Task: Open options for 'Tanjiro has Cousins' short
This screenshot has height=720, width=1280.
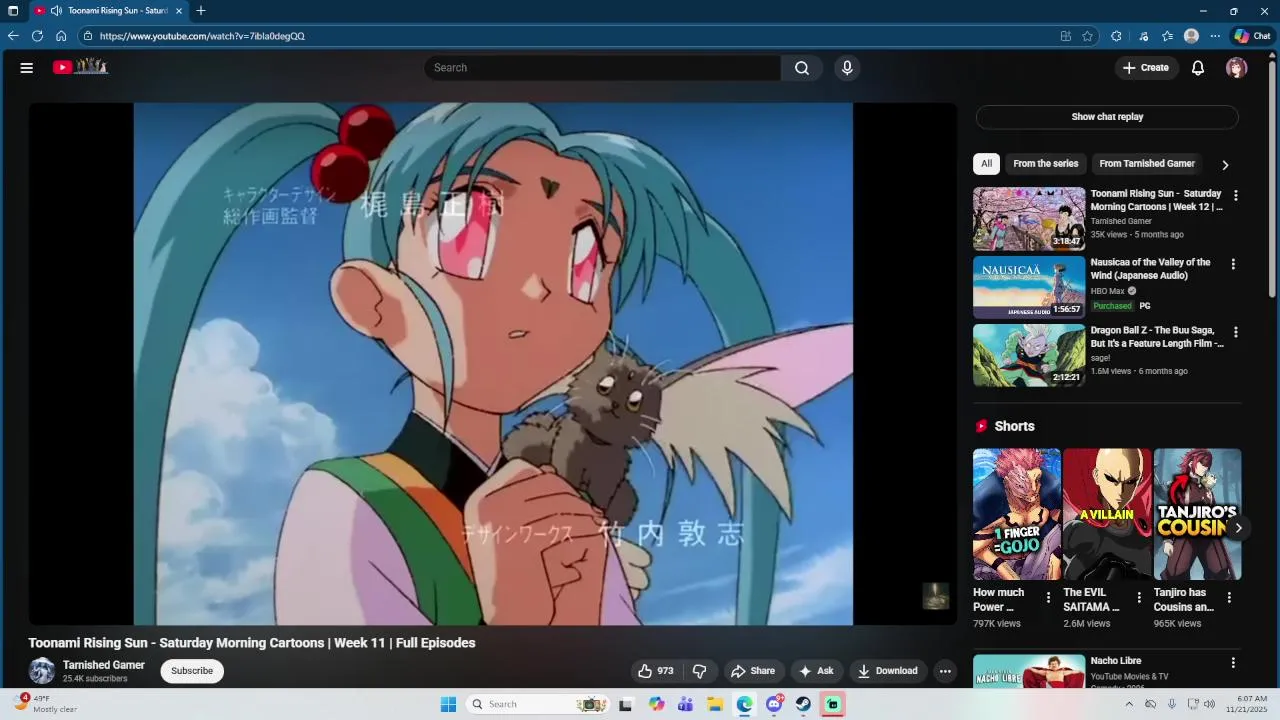Action: point(1229,598)
